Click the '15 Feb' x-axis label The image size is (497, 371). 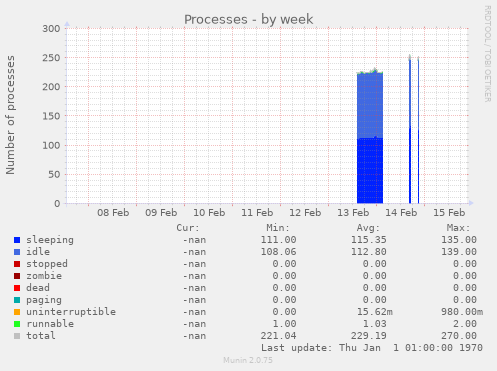point(449,213)
